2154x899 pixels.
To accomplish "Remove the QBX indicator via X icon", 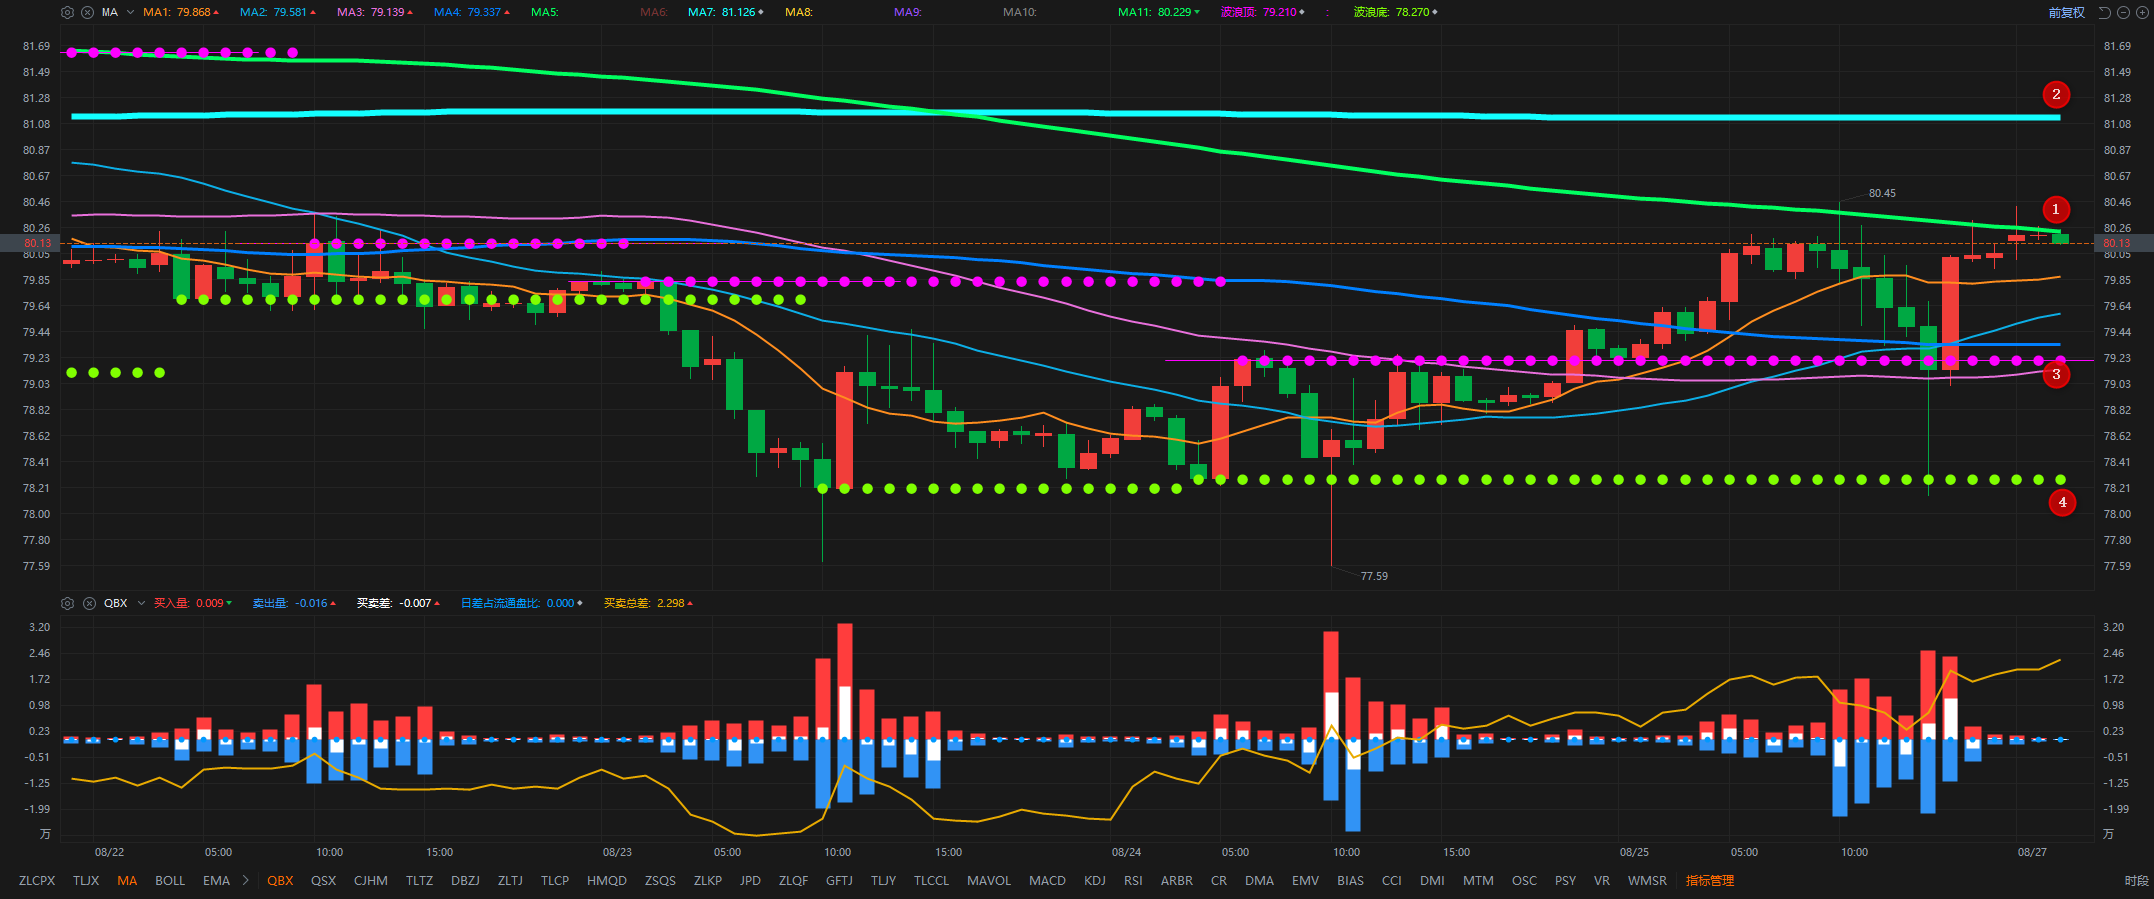I will (x=89, y=603).
